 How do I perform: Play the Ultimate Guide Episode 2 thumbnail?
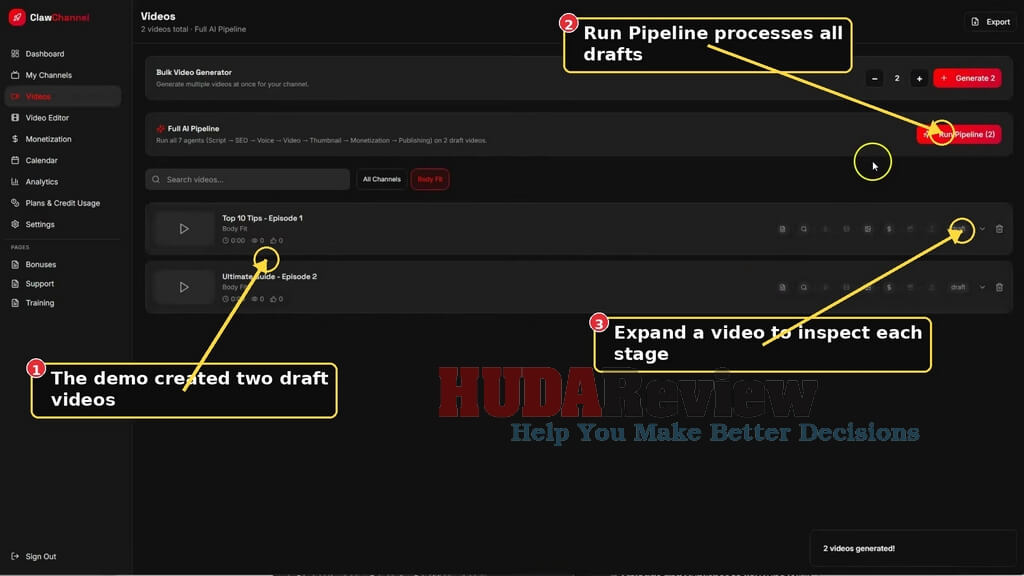point(184,287)
